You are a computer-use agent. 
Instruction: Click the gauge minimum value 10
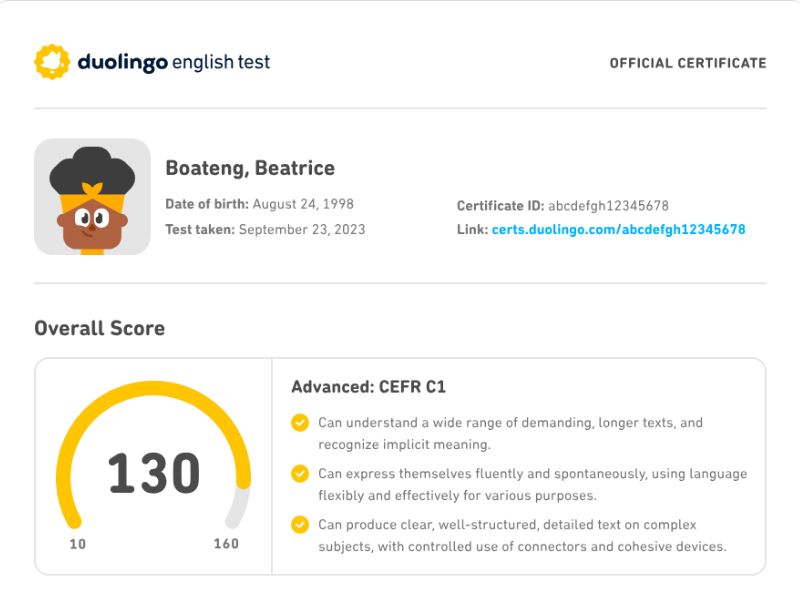click(77, 545)
